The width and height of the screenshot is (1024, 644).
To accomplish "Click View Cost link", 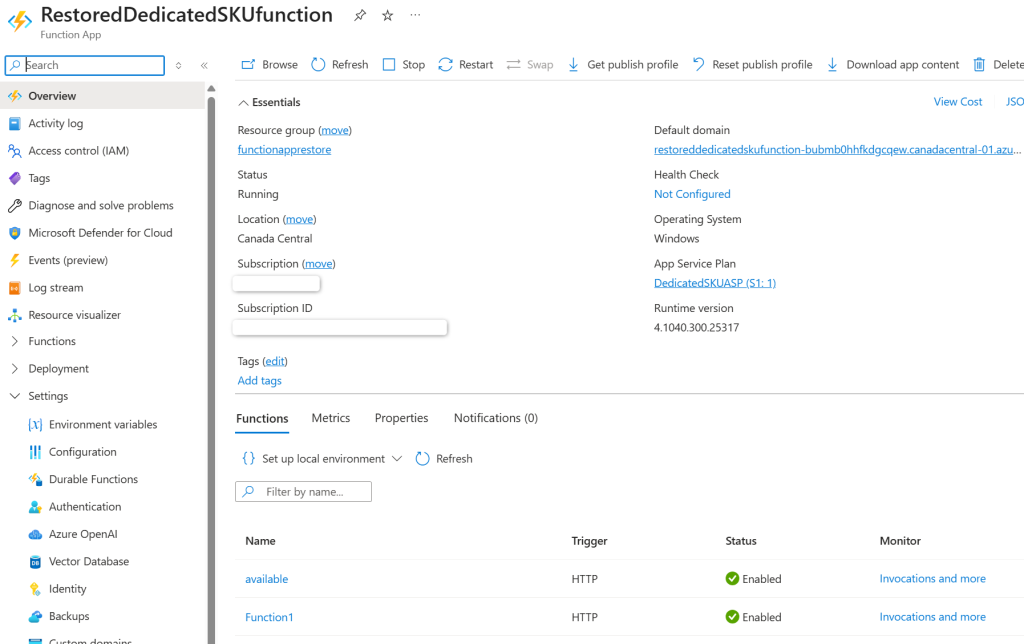I will tap(957, 102).
